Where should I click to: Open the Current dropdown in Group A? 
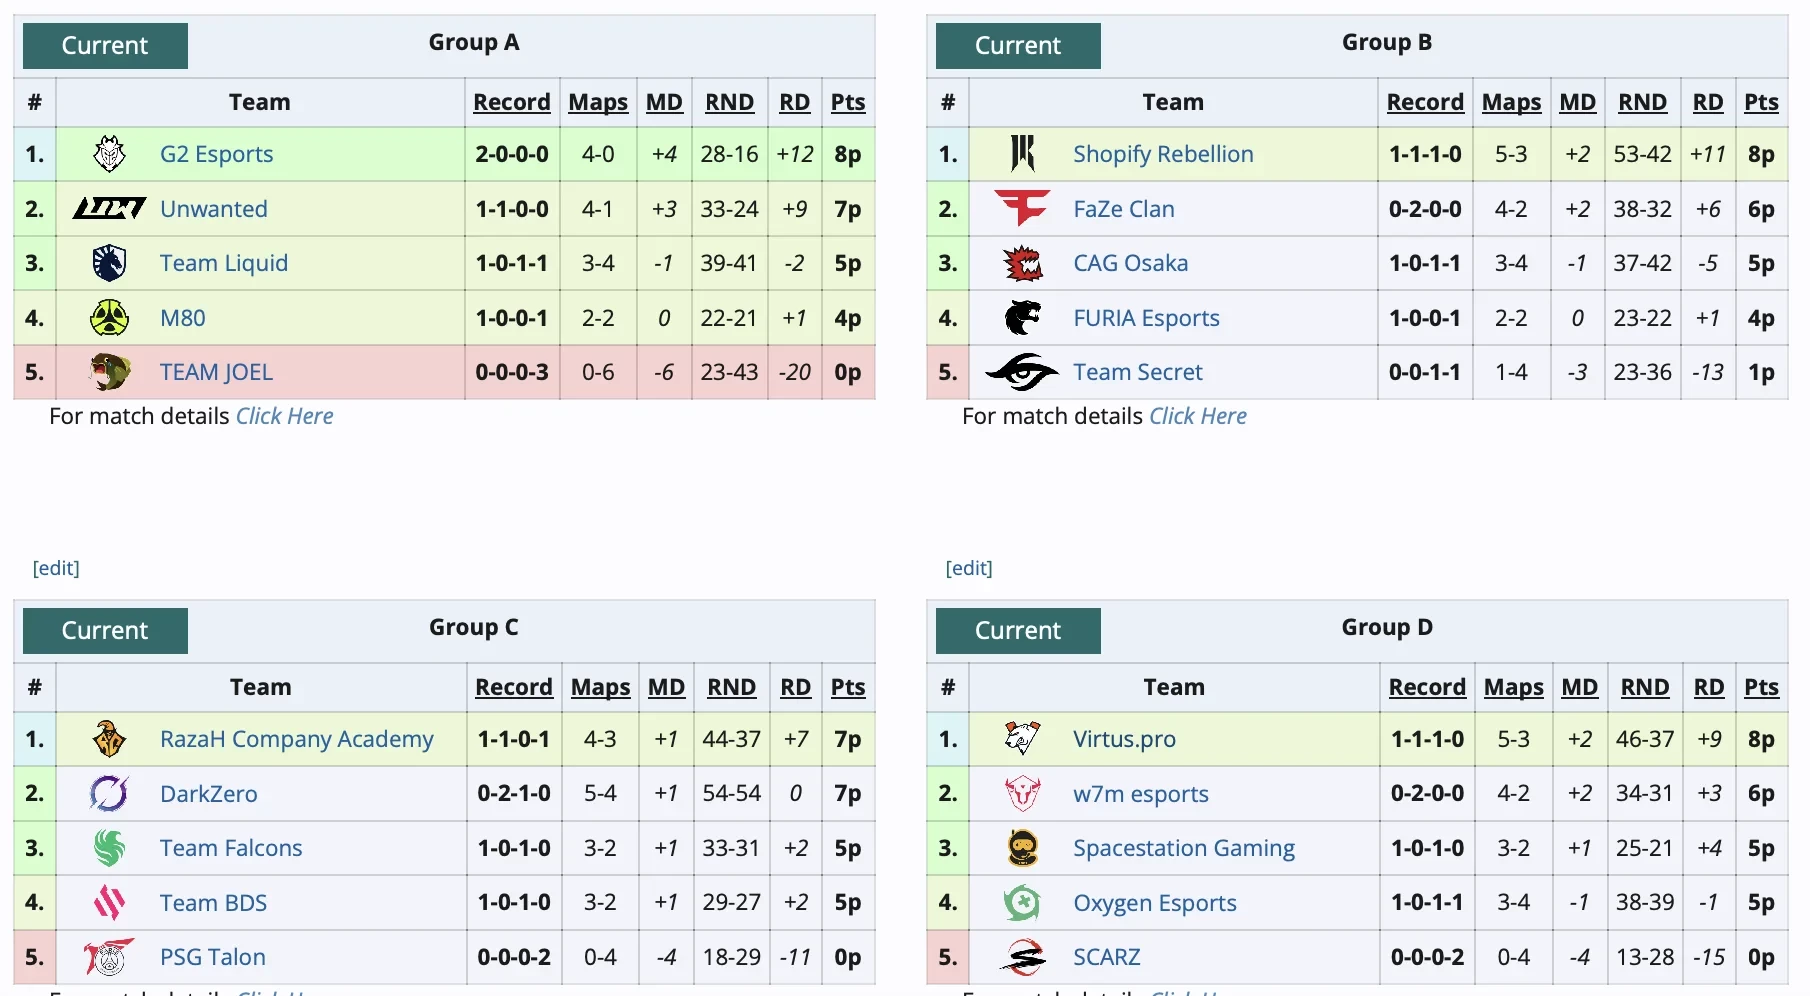105,46
